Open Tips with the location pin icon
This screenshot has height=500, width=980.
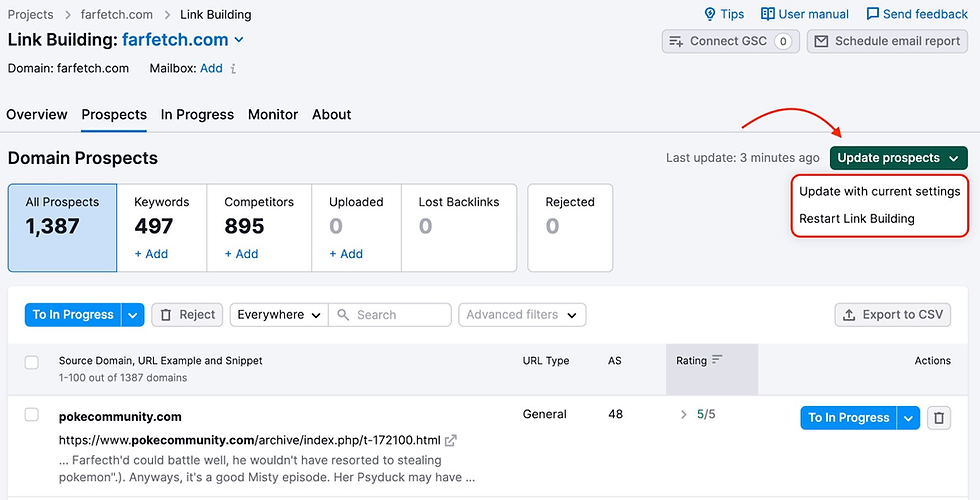710,14
